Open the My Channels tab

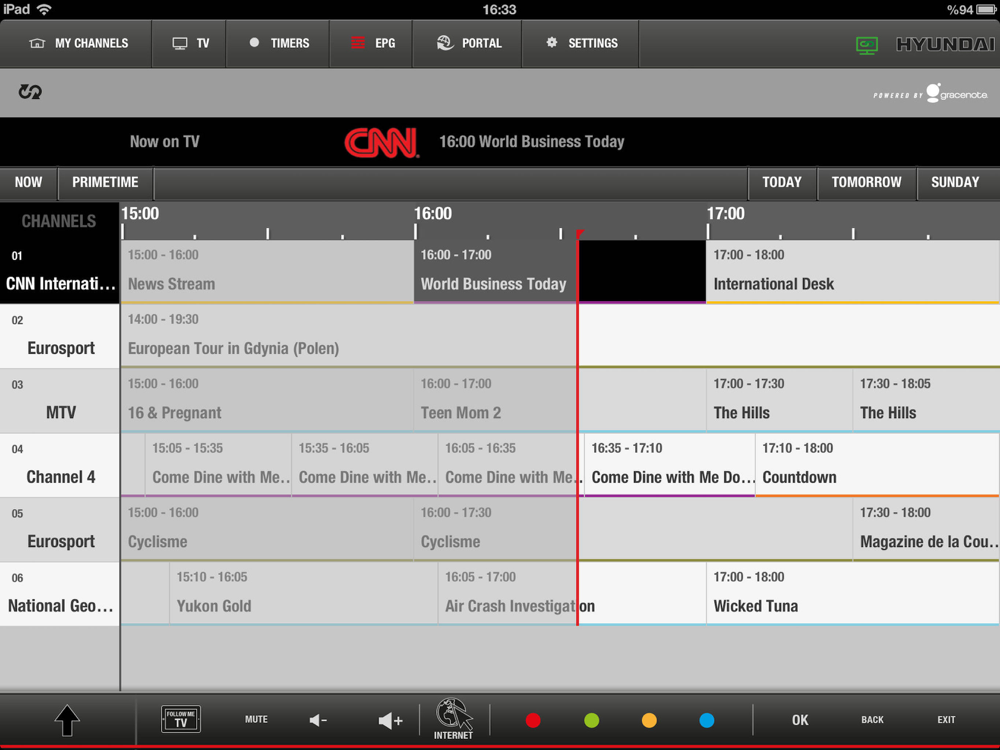[77, 43]
